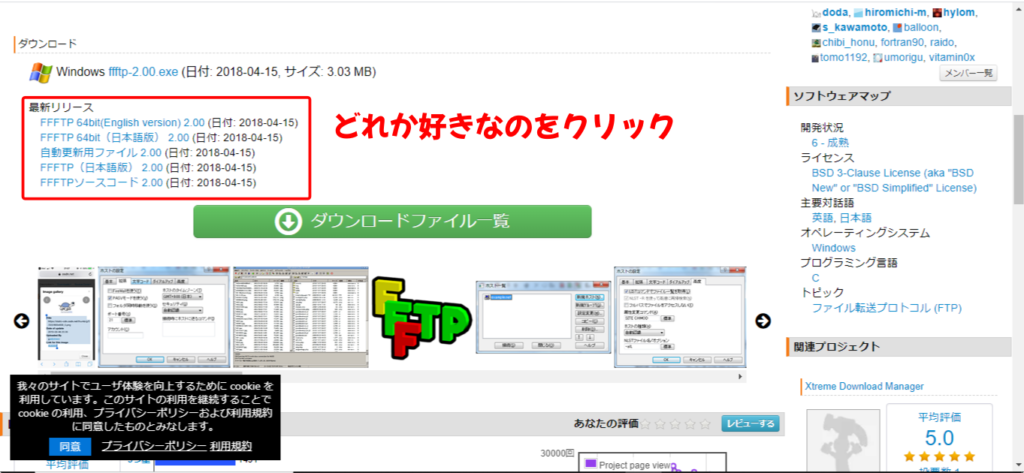The height and width of the screenshot is (473, 1024).
Task: Open the FFFTP logo thumbnail
Action: pos(421,318)
